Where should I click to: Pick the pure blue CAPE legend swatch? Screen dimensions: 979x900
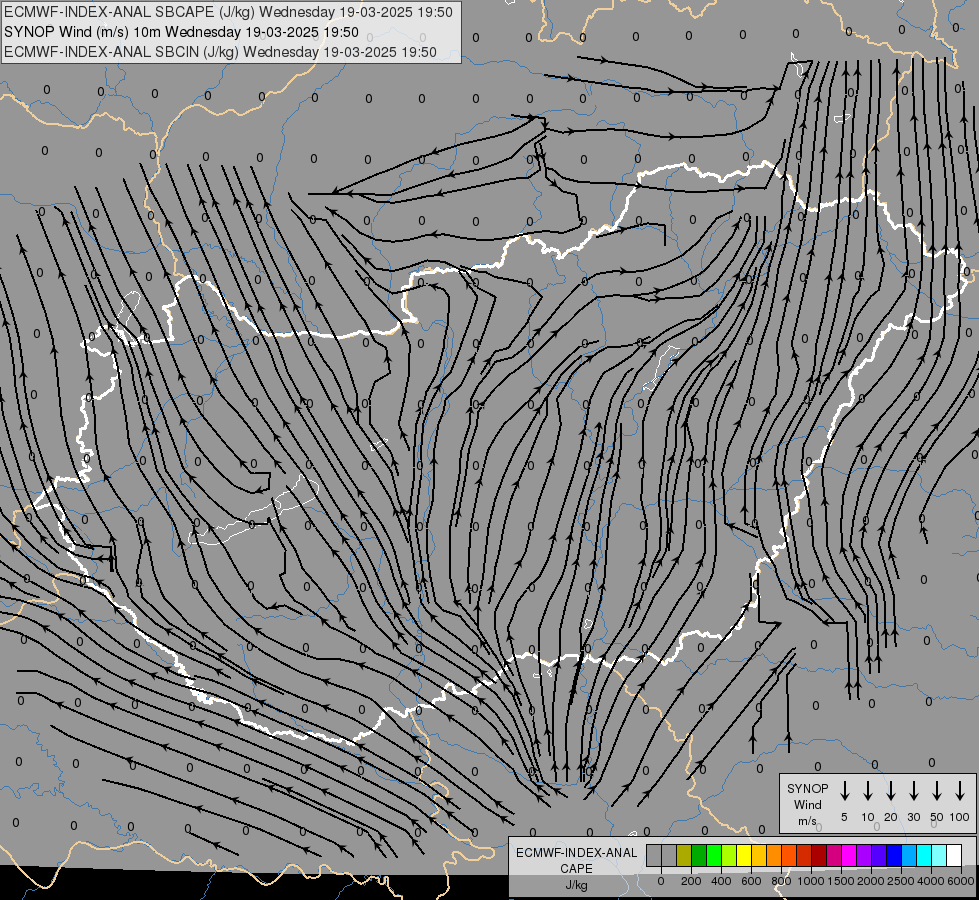tap(895, 855)
